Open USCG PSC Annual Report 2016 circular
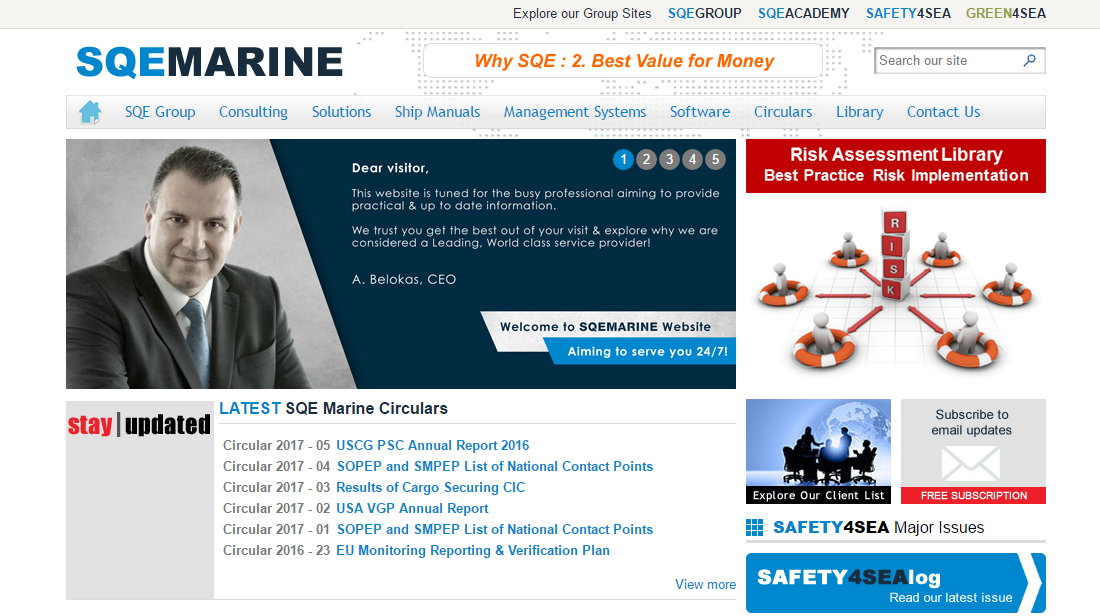 click(432, 446)
